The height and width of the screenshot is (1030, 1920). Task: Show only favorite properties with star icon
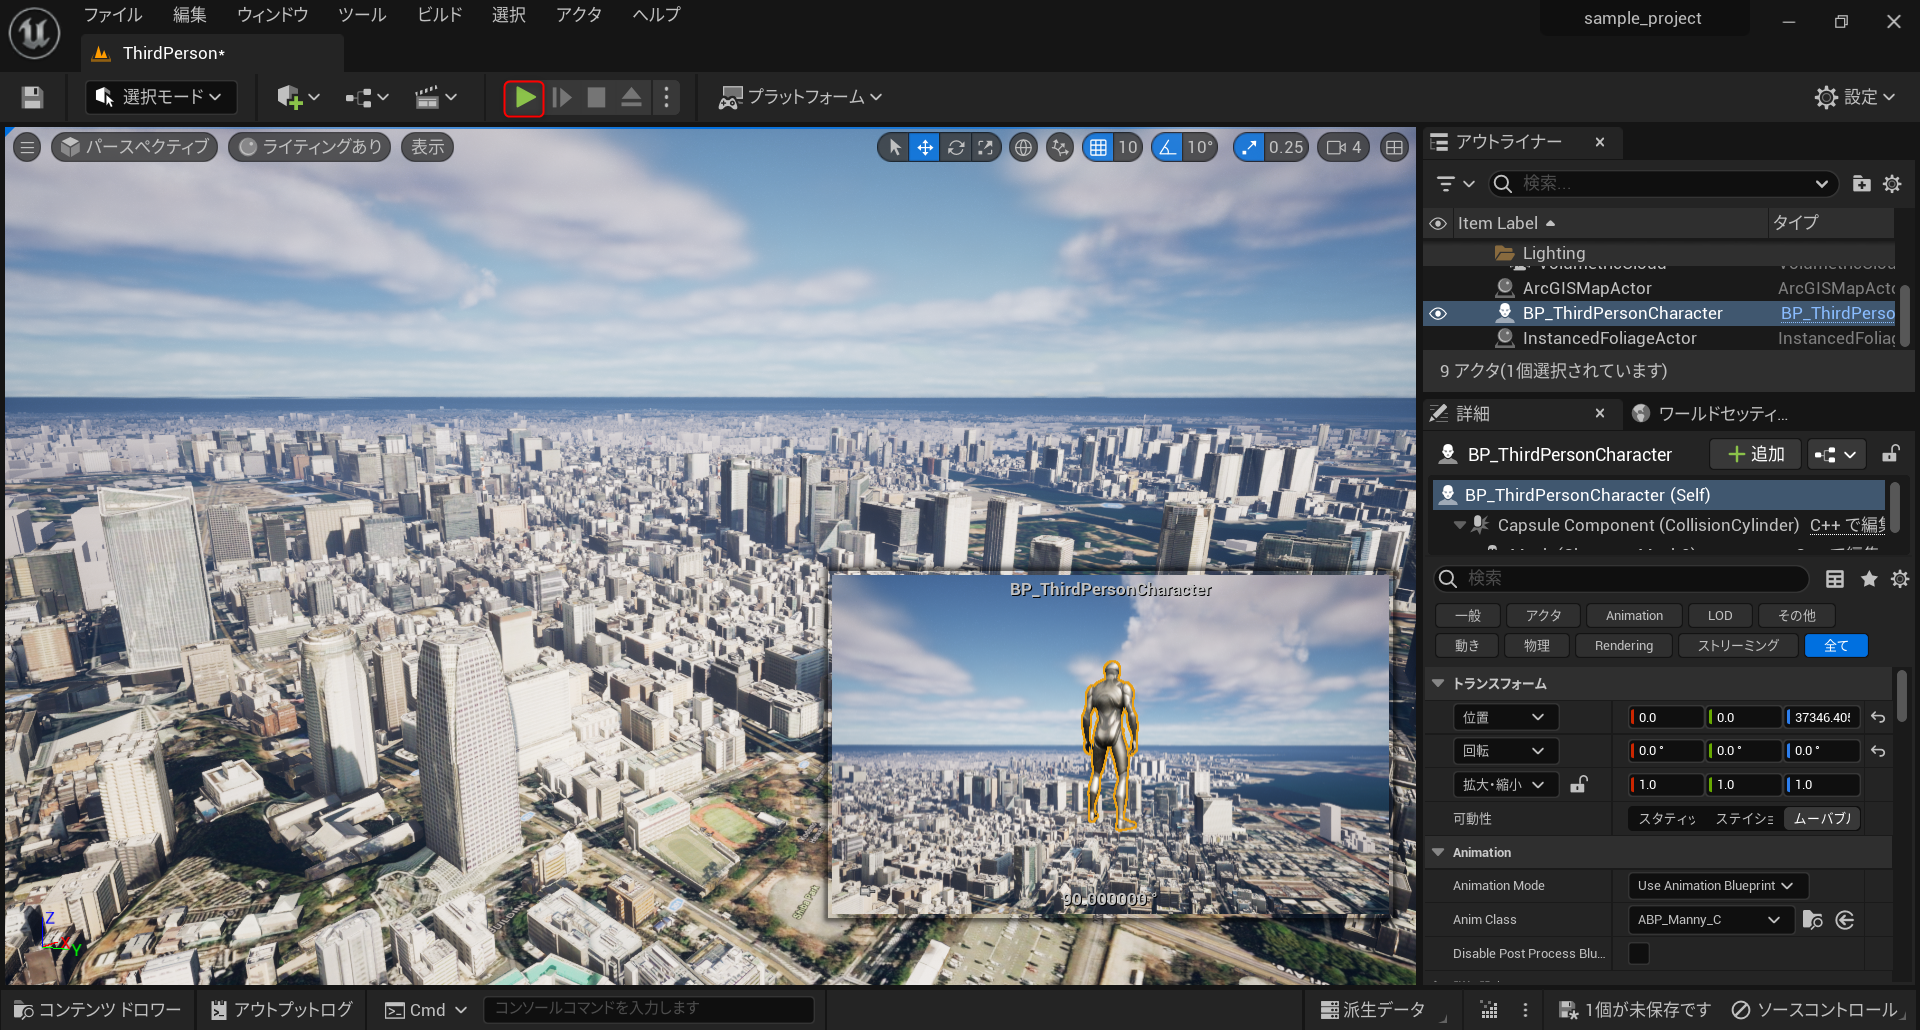coord(1868,579)
